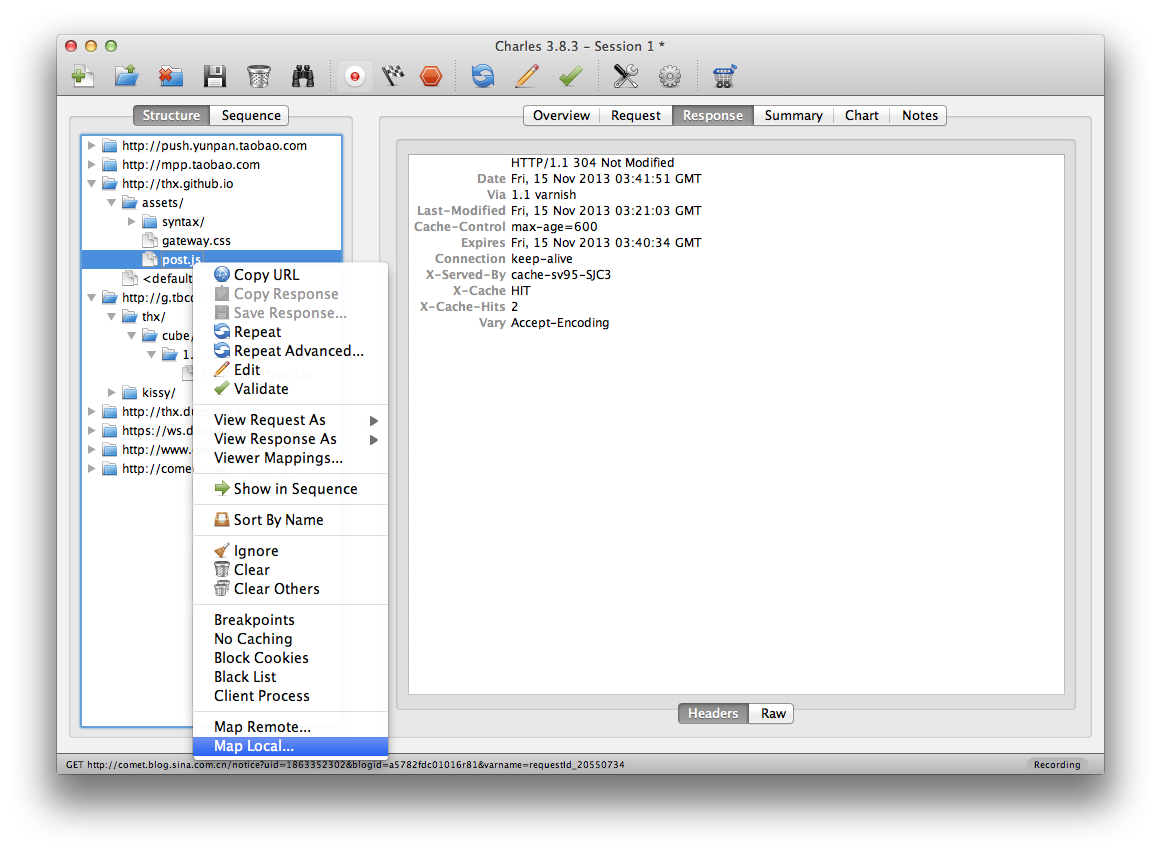Select gateway.css file in tree
Image resolution: width=1161 pixels, height=853 pixels.
tap(195, 241)
